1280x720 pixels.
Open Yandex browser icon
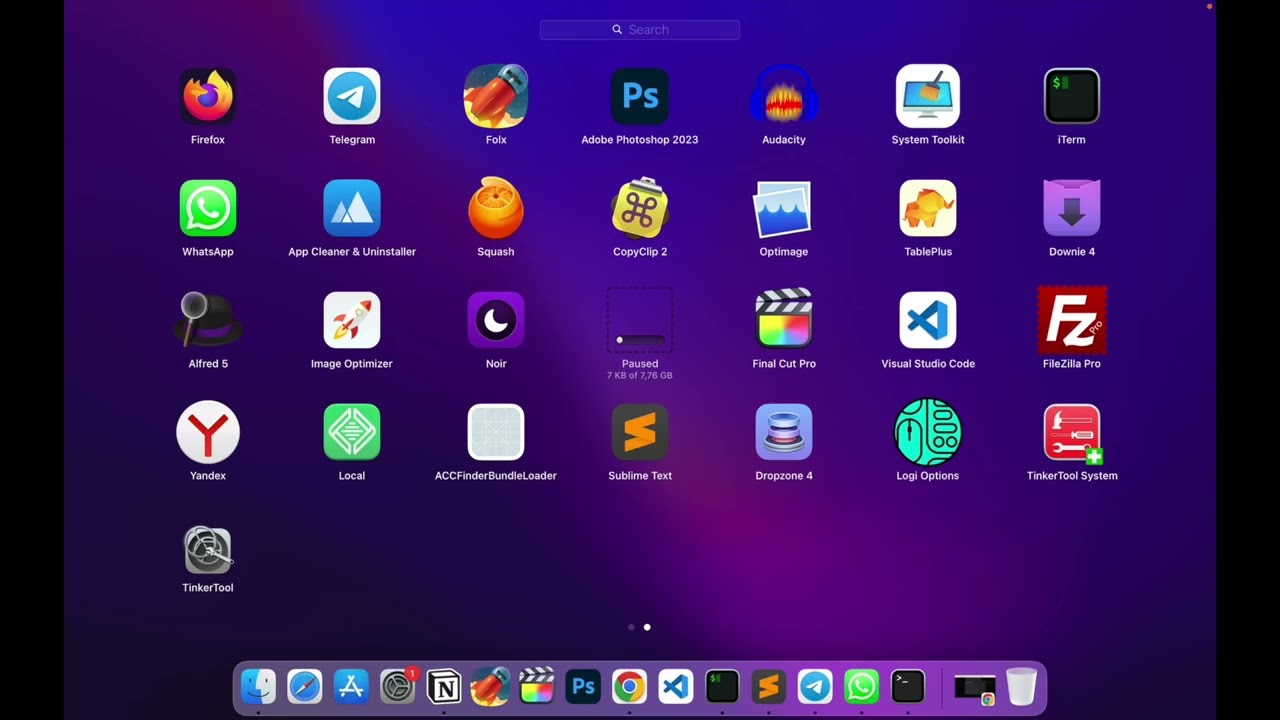pyautogui.click(x=208, y=433)
